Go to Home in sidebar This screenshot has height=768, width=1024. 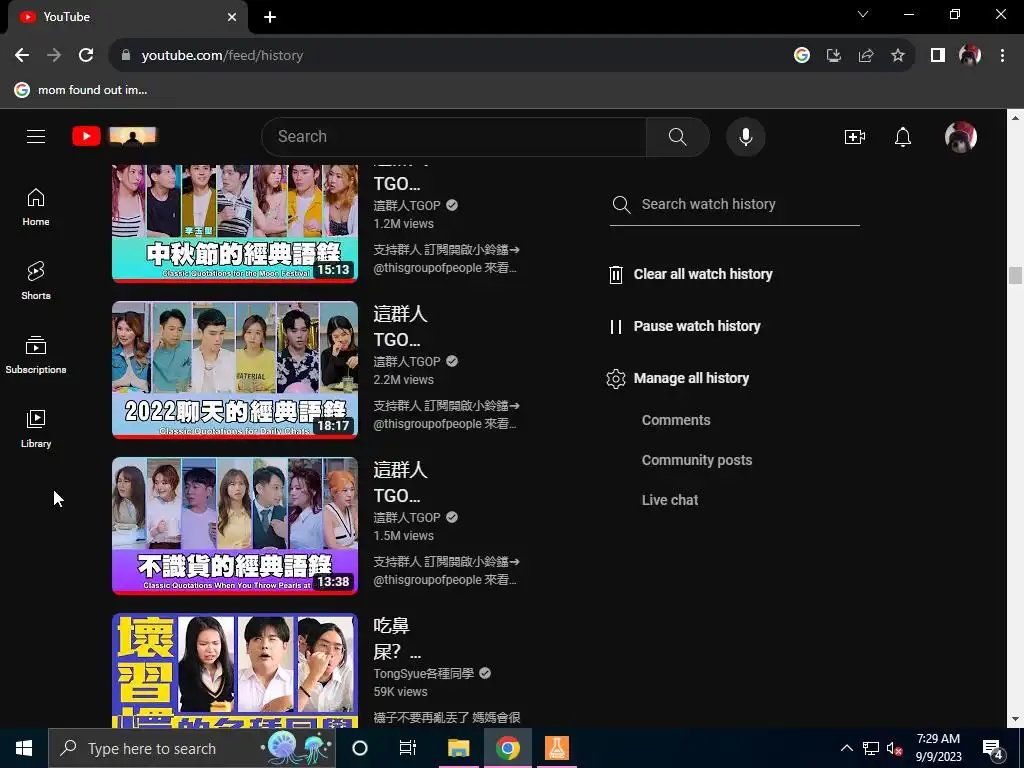[36, 206]
